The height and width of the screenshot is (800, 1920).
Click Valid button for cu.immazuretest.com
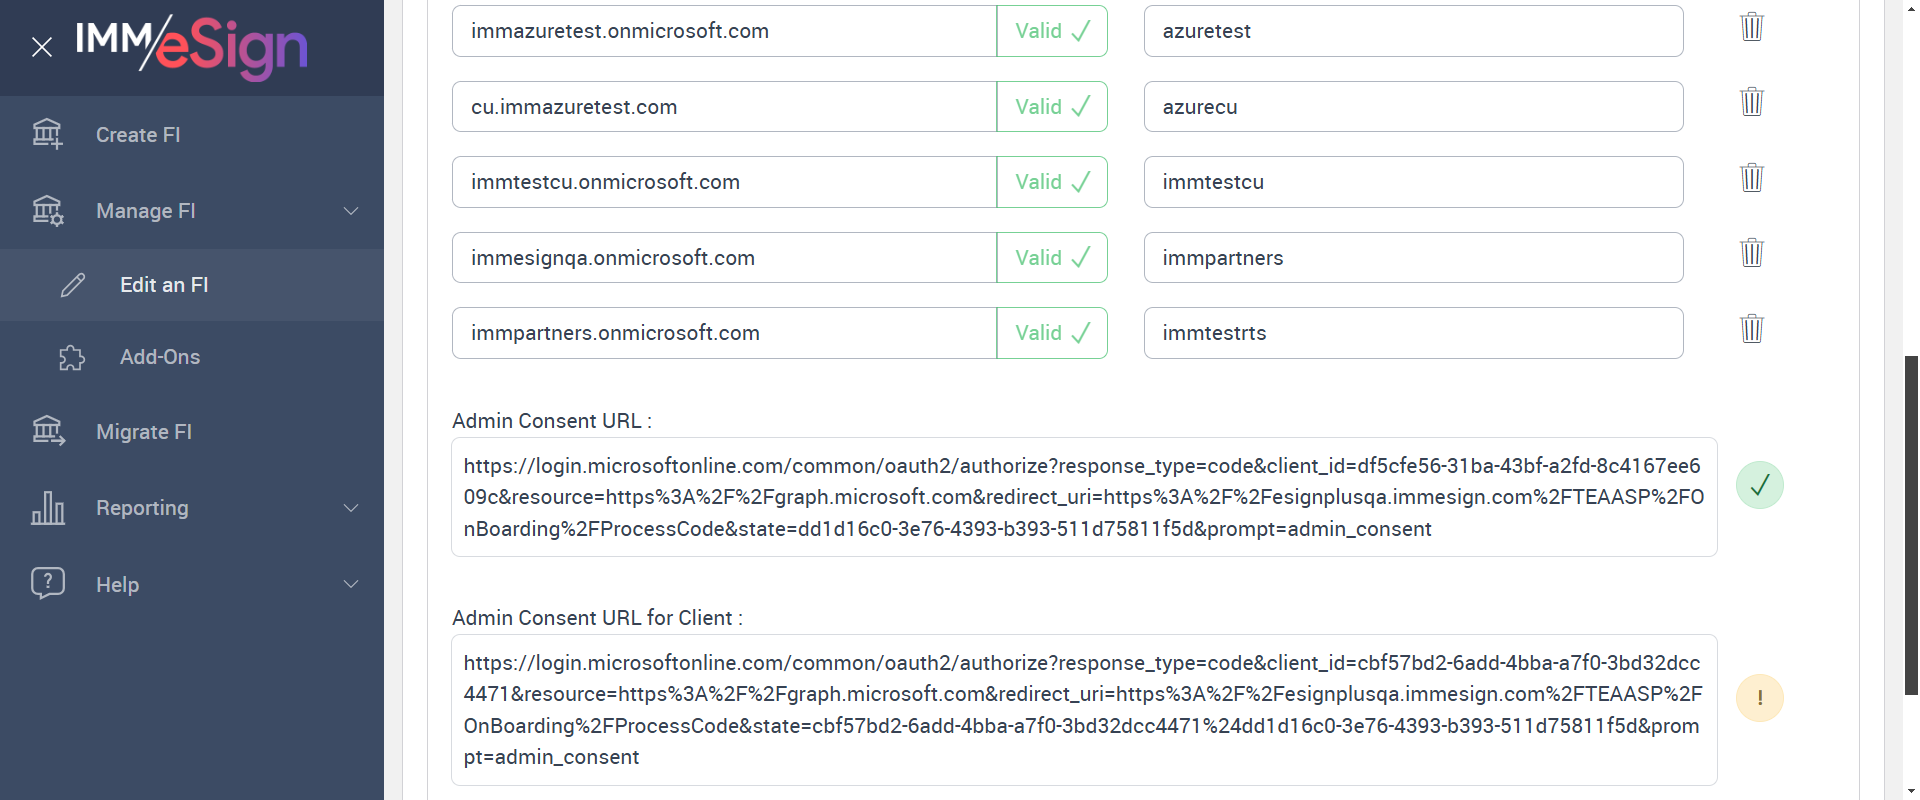[1052, 107]
